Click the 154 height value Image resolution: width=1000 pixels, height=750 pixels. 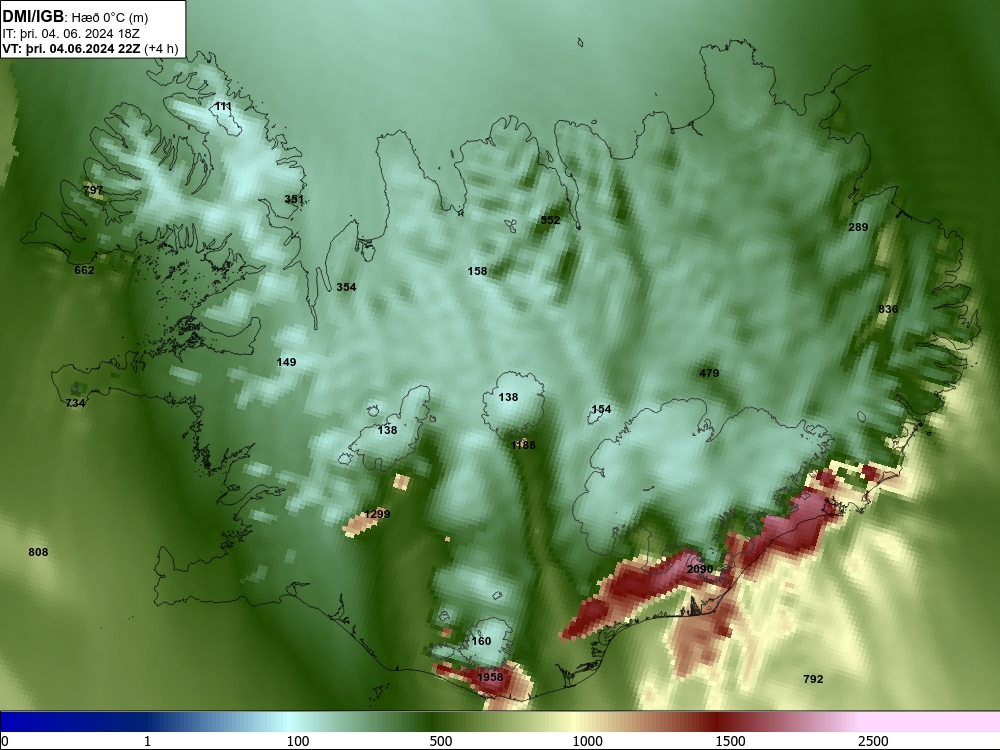(601, 409)
